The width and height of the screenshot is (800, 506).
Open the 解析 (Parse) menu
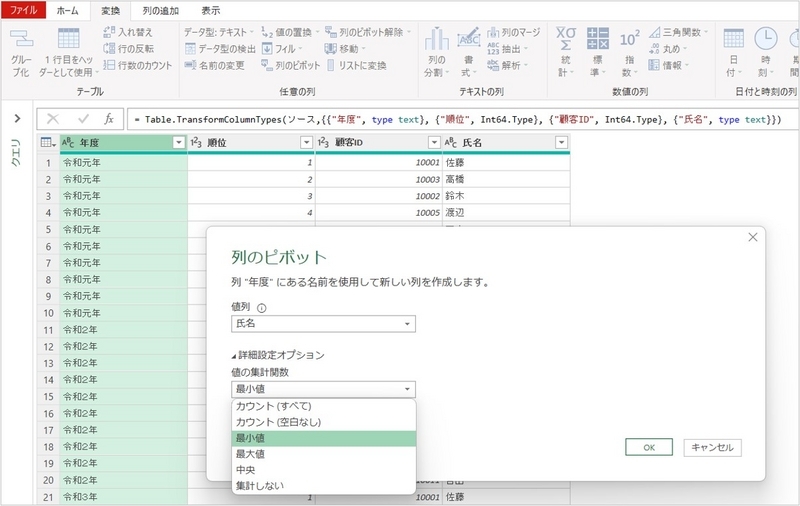pos(508,65)
